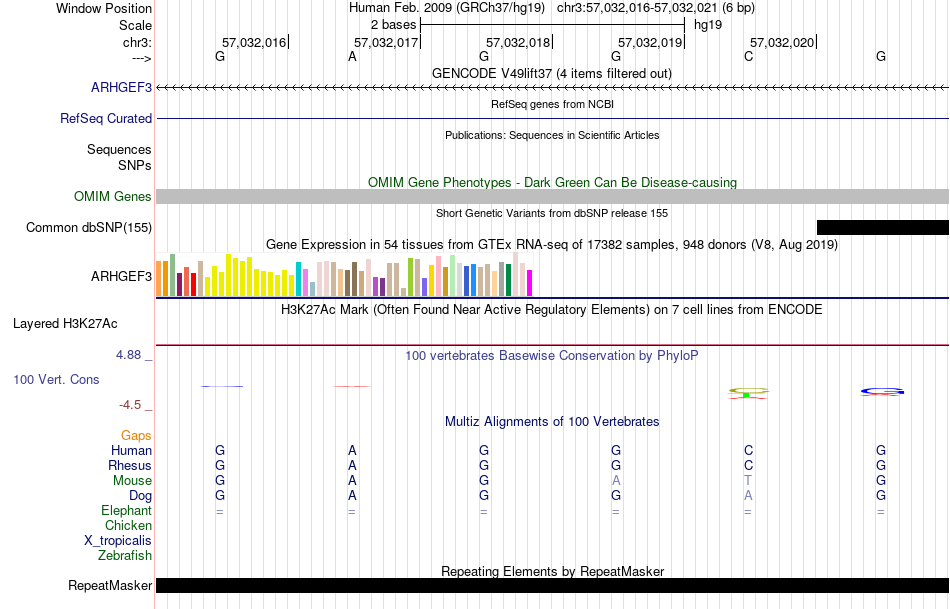Click the black dbSNP variant block

(883, 227)
